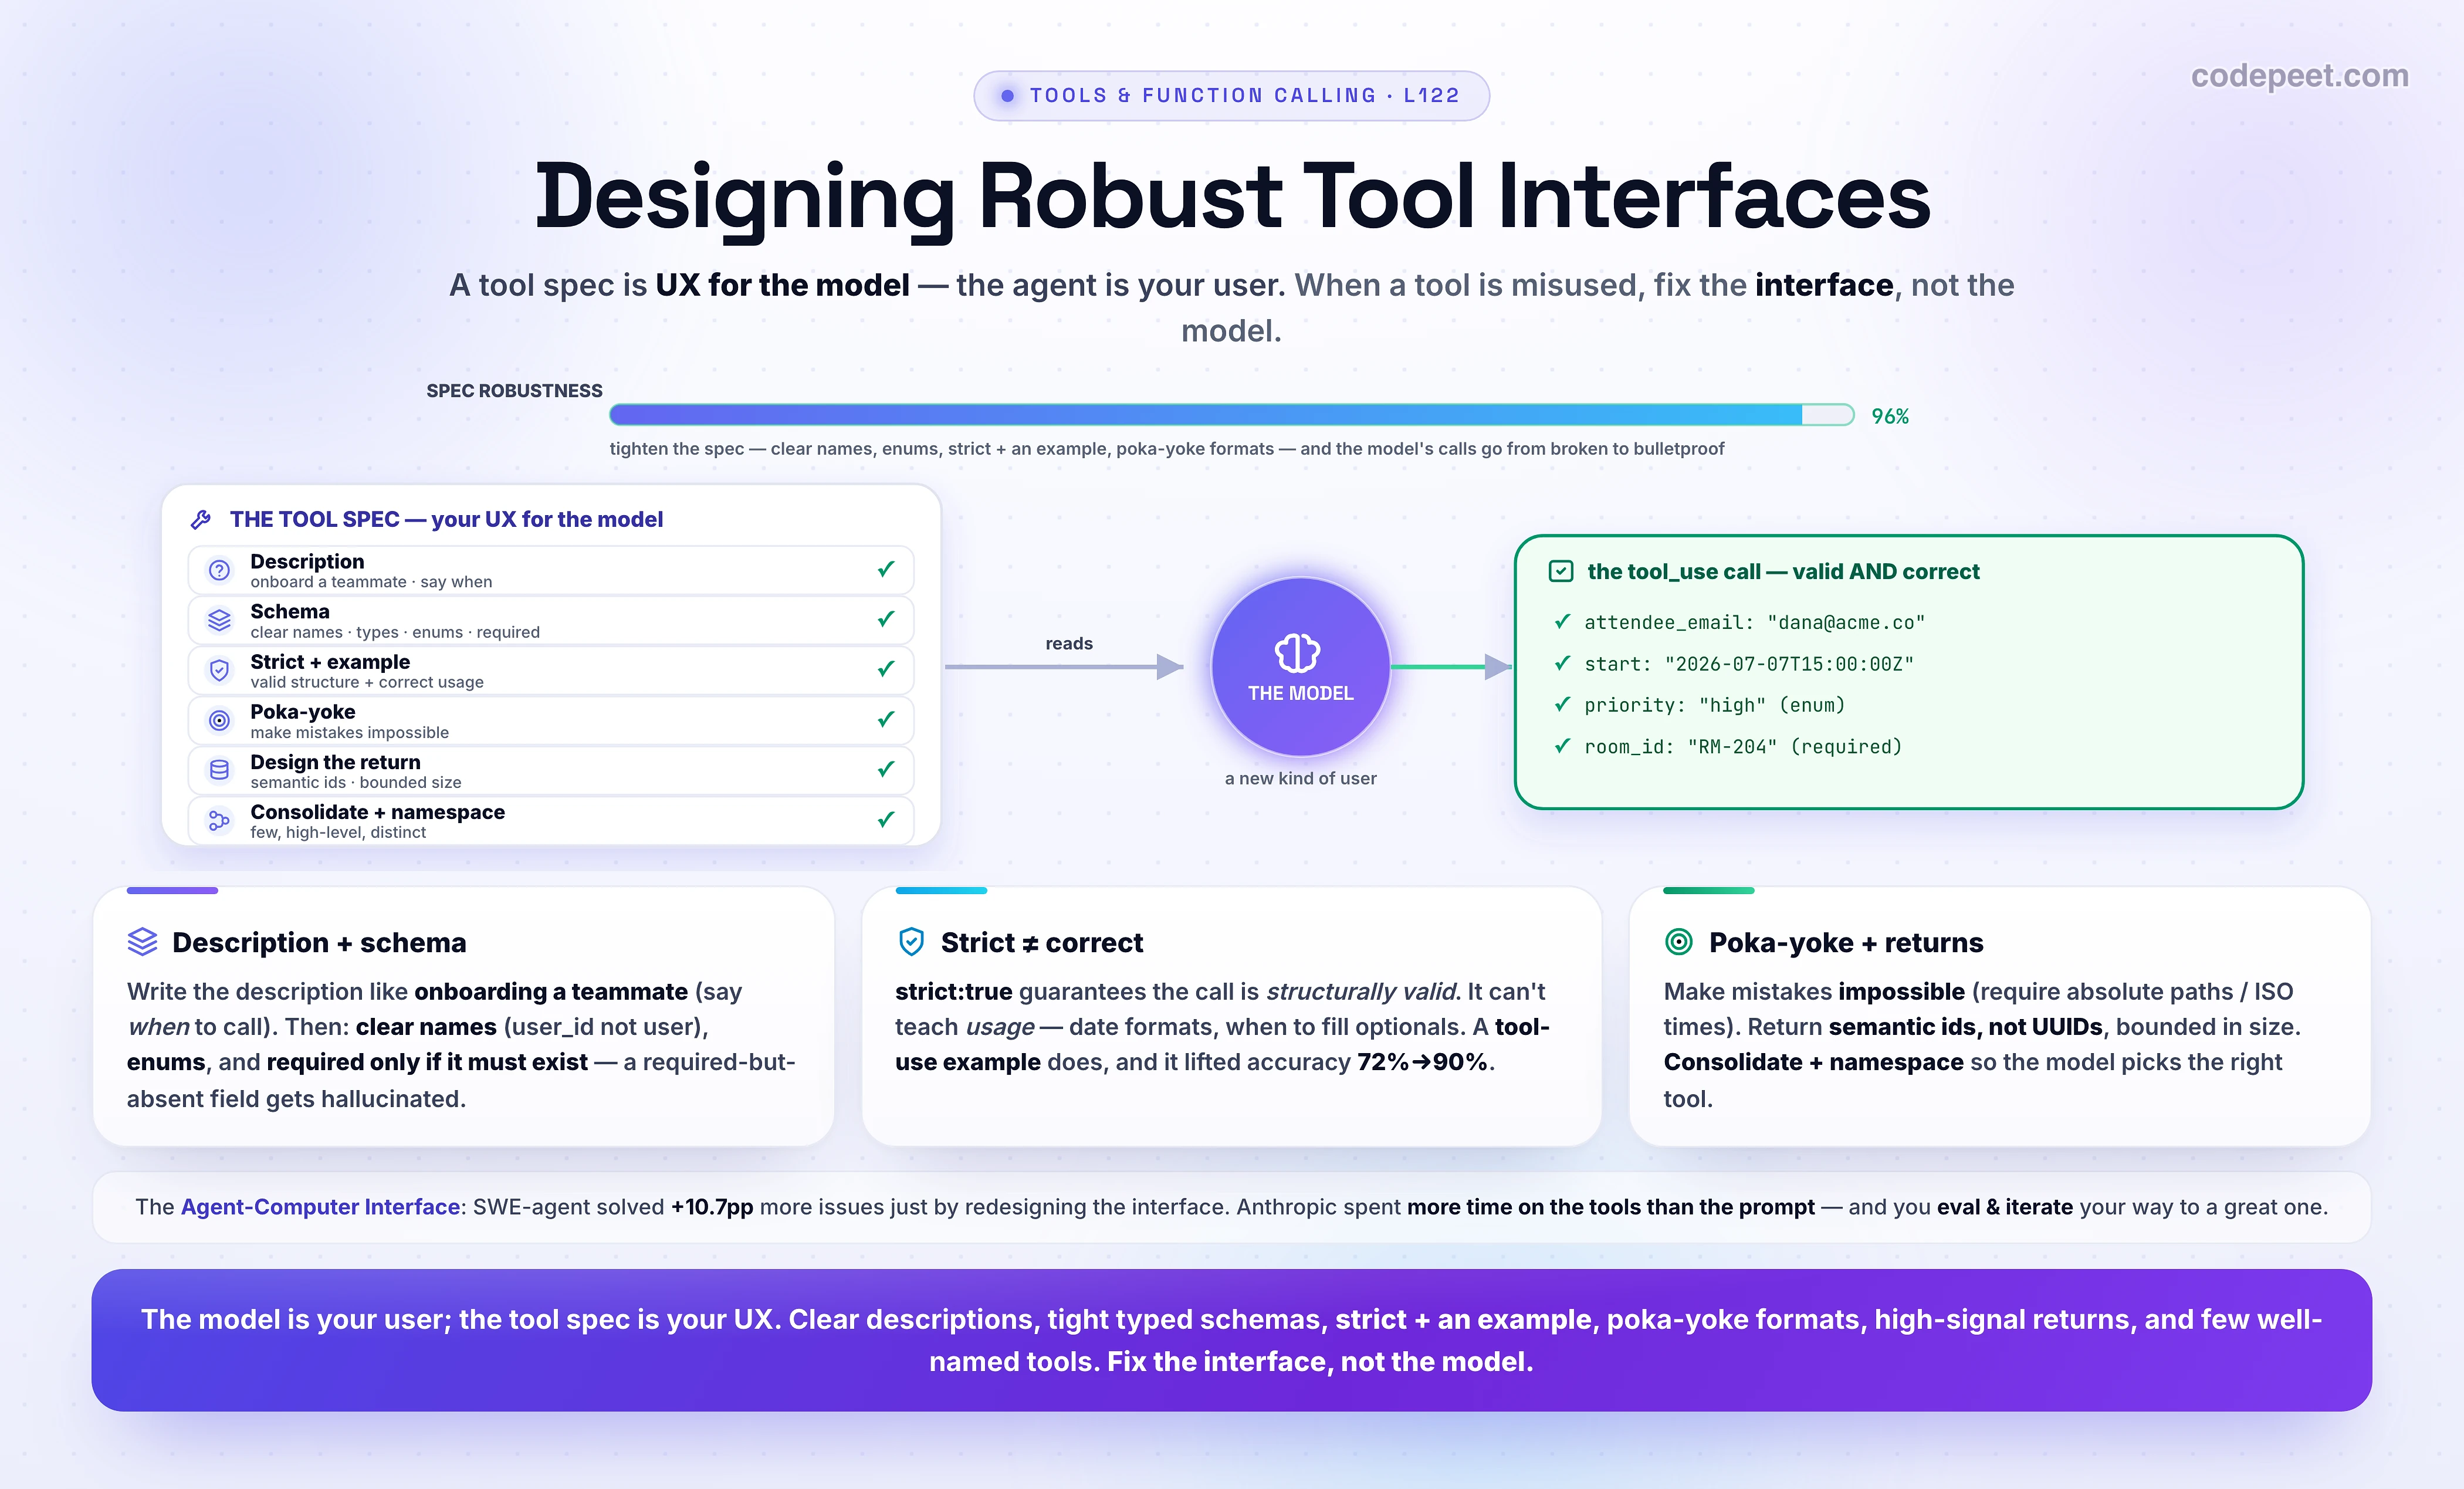Viewport: 2464px width, 1489px height.
Task: Click the target icon in the Poka-yoke row
Action: coord(219,720)
